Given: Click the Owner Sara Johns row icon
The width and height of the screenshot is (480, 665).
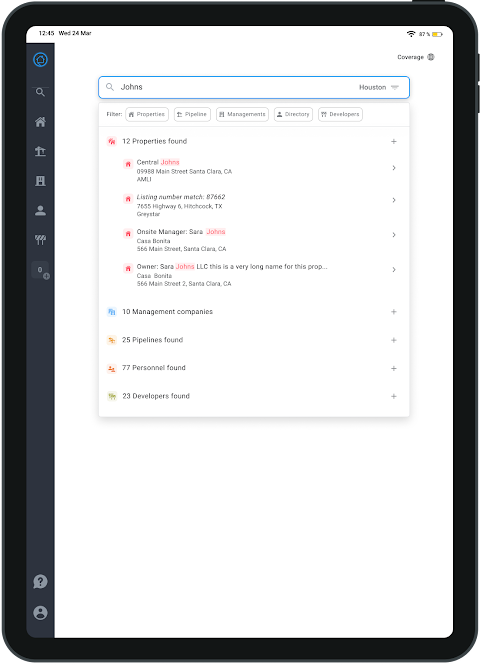Looking at the screenshot, I should [x=128, y=268].
